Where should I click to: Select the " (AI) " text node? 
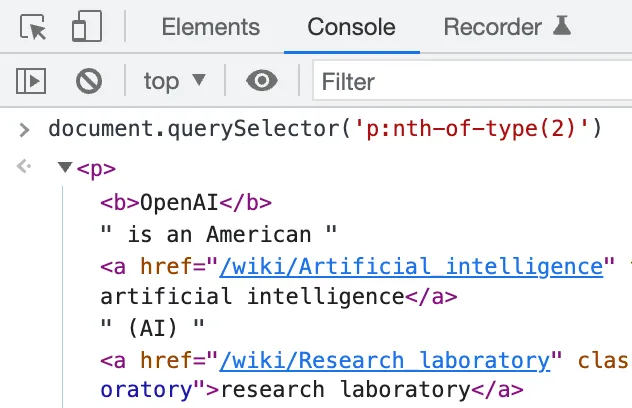point(152,327)
